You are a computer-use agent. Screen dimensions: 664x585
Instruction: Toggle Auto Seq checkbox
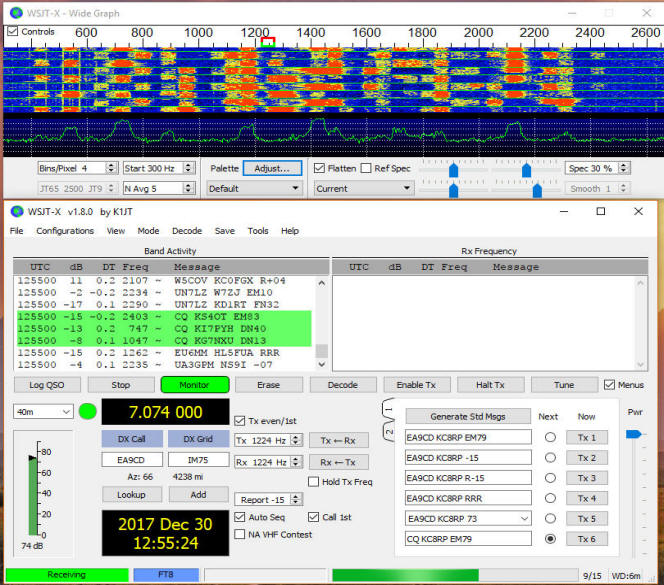[x=240, y=517]
